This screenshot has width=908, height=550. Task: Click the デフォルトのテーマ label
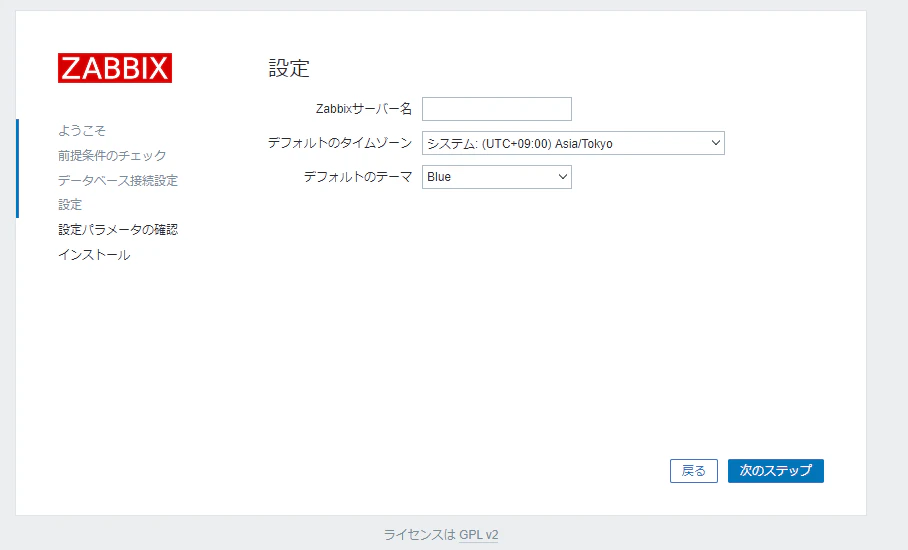pyautogui.click(x=358, y=177)
